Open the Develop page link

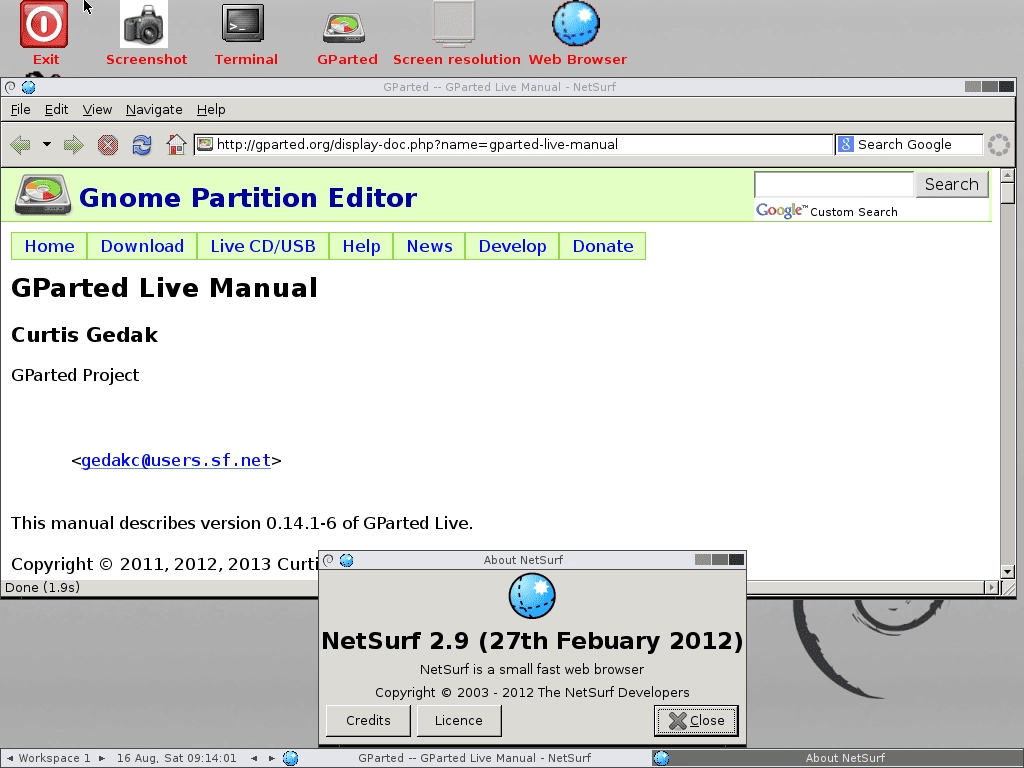click(x=512, y=246)
